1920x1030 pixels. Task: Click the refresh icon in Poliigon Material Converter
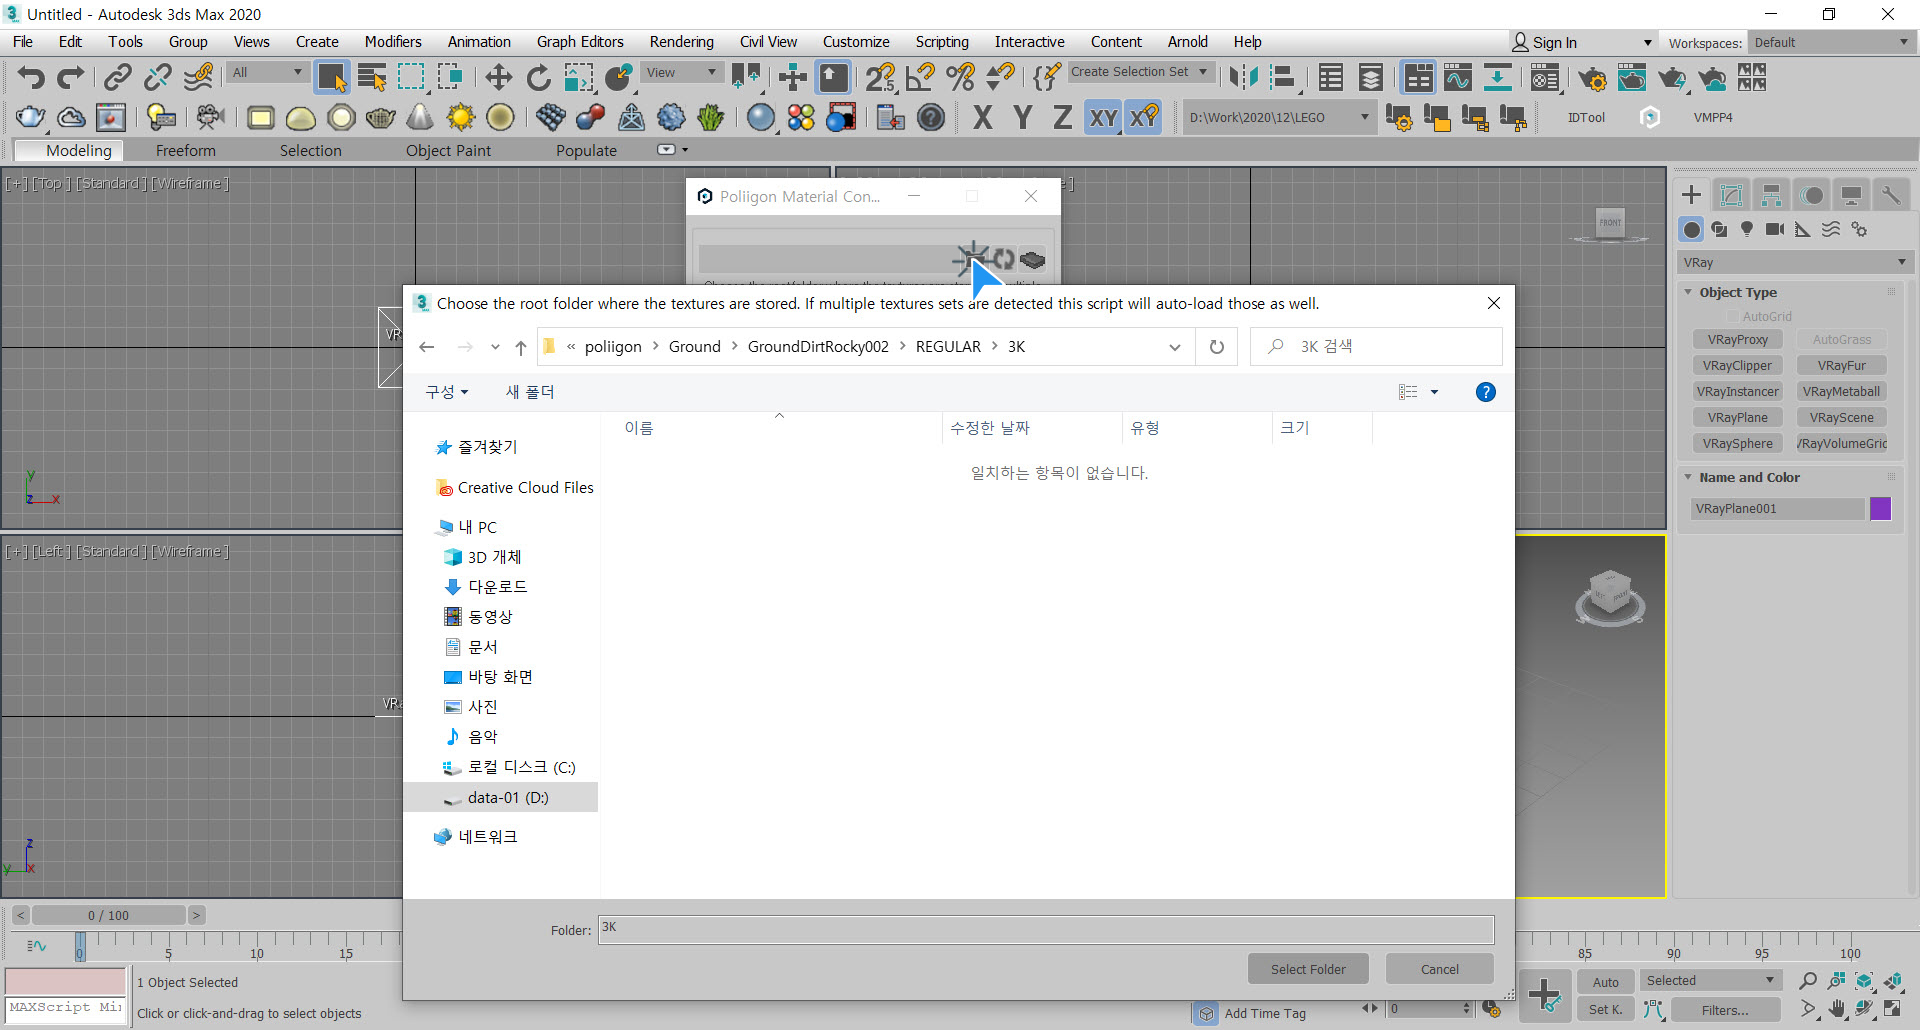[x=1004, y=259]
